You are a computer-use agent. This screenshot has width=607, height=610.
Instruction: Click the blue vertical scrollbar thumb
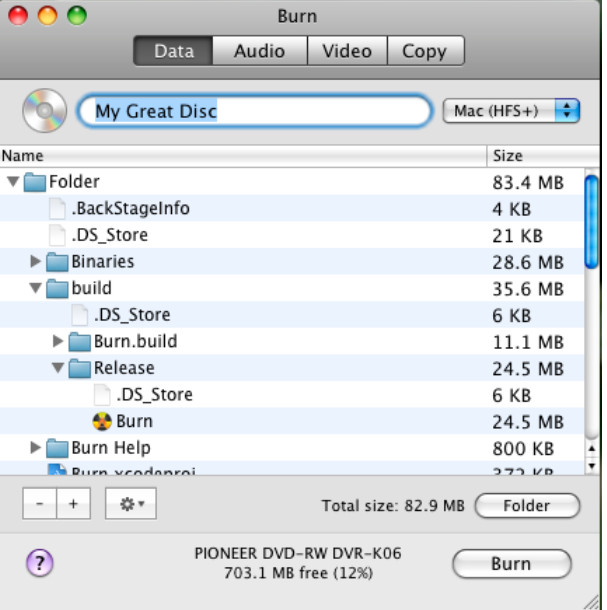592,222
